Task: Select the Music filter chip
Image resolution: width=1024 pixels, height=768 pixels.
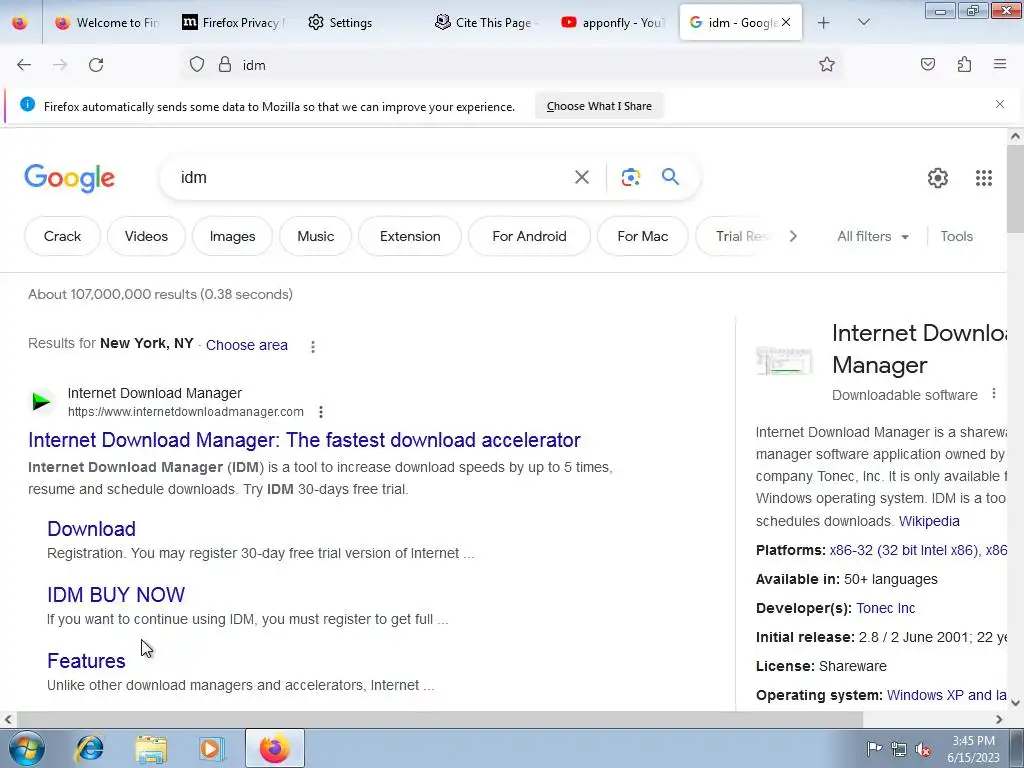Action: point(315,236)
